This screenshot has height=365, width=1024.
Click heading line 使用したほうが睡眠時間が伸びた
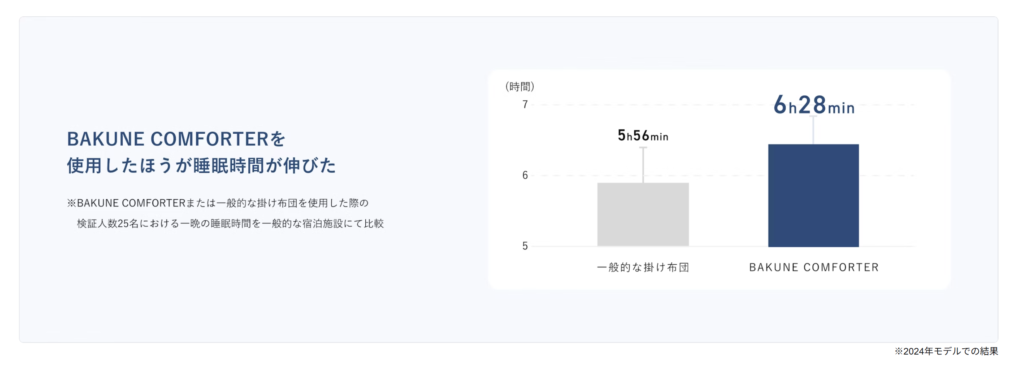click(201, 166)
